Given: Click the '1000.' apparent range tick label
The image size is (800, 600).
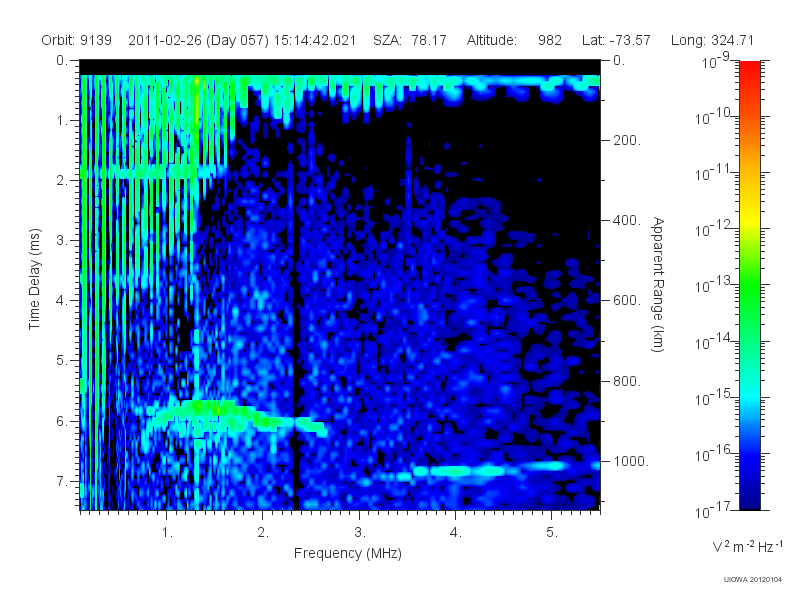Looking at the screenshot, I should coord(631,461).
